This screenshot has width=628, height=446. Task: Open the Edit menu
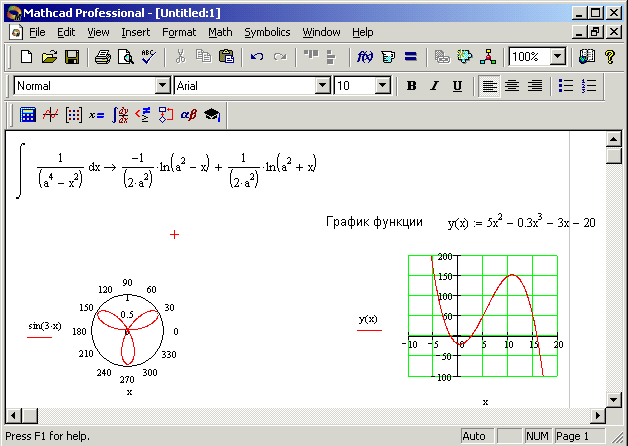[x=66, y=32]
